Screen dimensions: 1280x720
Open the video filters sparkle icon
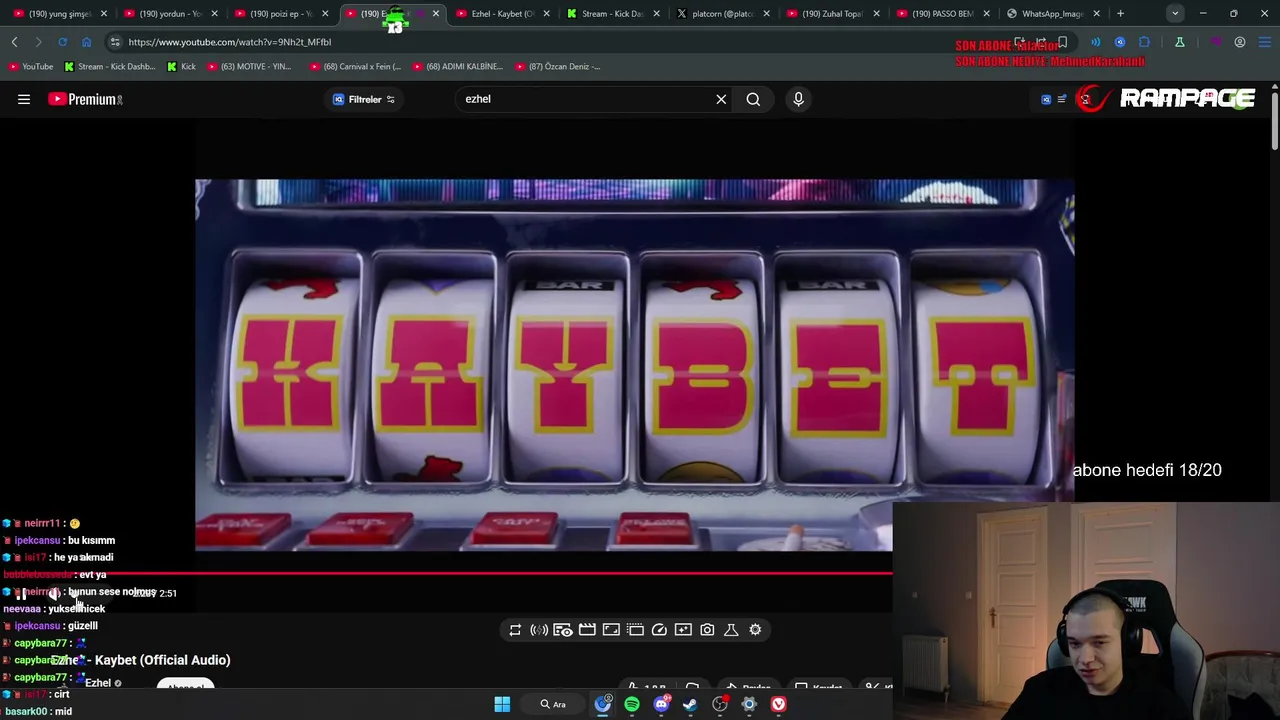point(683,630)
